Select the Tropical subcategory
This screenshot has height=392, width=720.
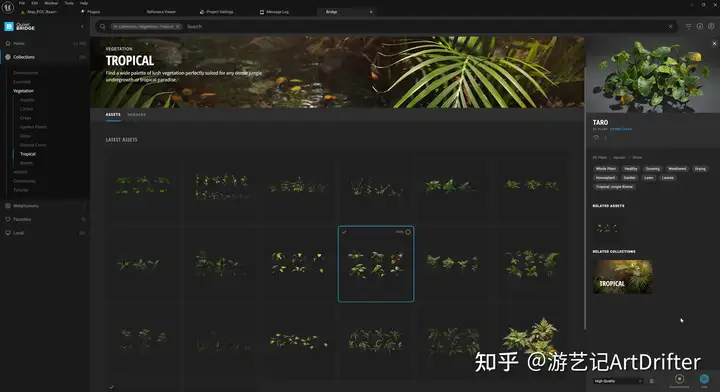coord(28,154)
